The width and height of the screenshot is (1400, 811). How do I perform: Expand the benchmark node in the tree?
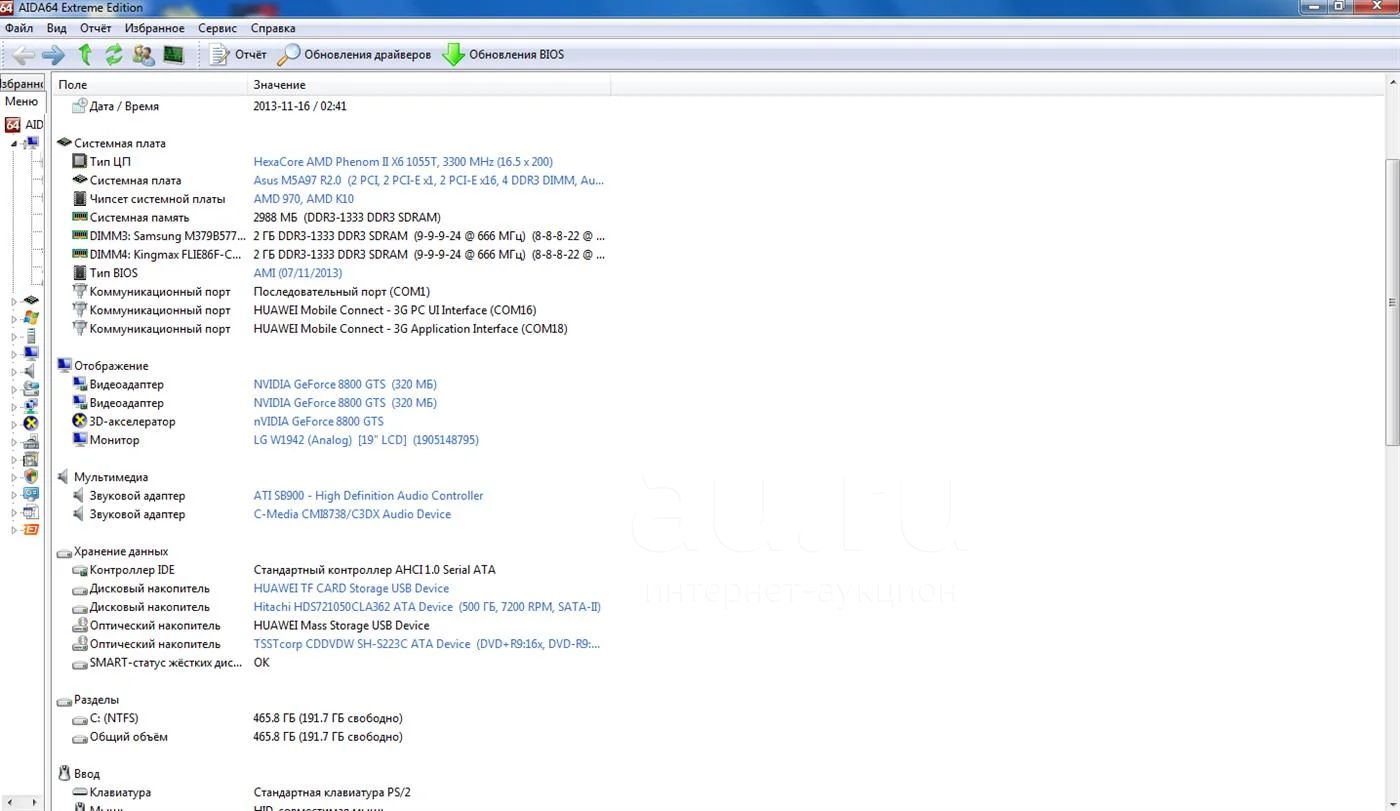tap(14, 530)
